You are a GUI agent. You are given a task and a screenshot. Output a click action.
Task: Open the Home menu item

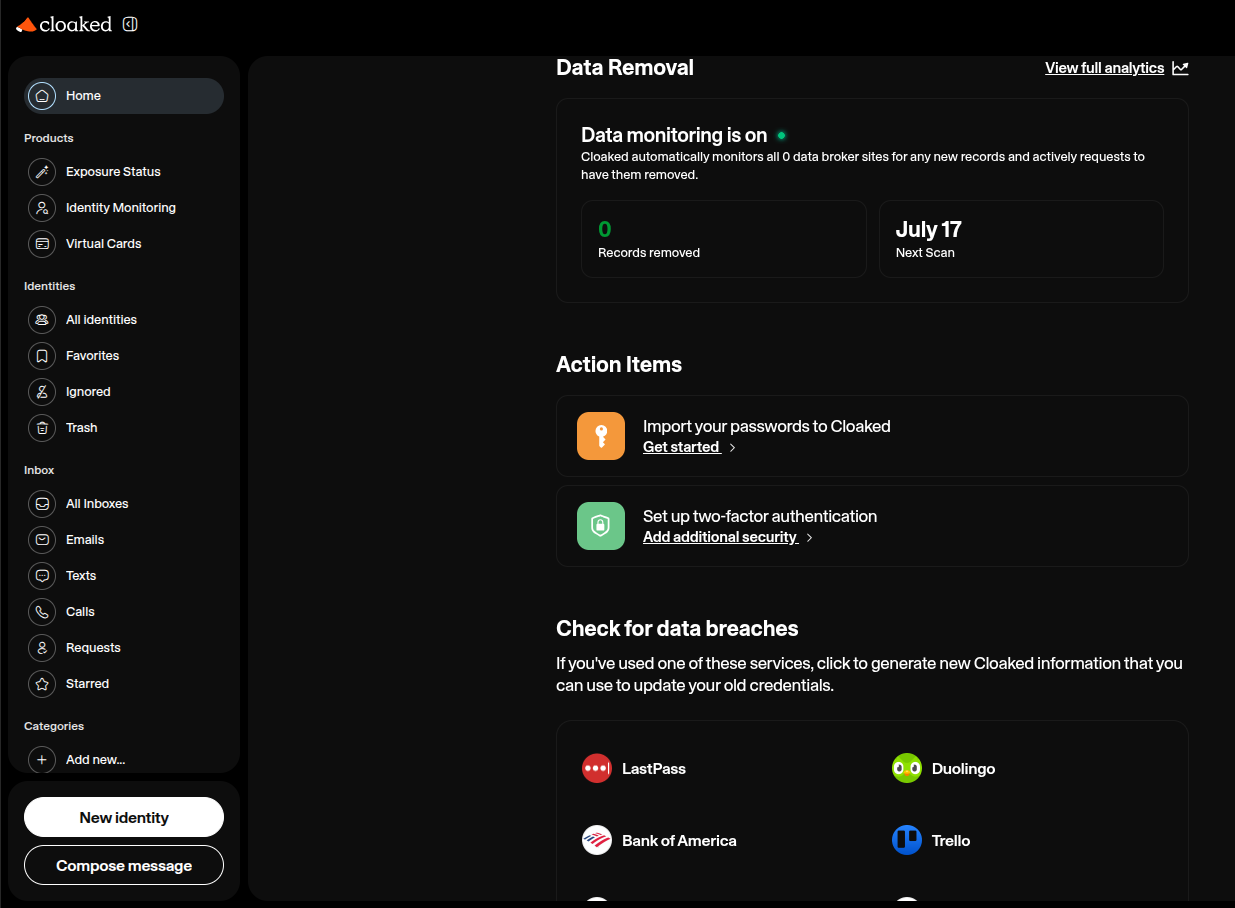pyautogui.click(x=124, y=96)
